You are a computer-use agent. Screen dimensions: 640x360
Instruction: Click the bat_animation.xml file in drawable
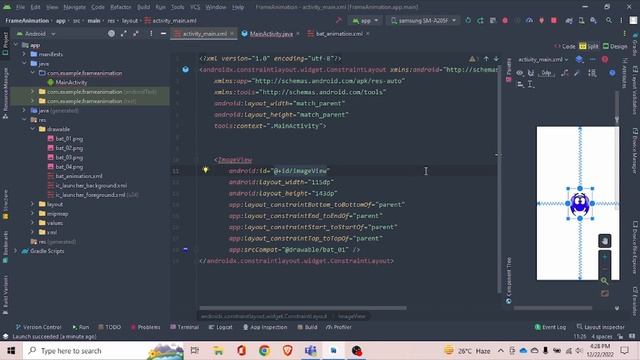point(75,176)
